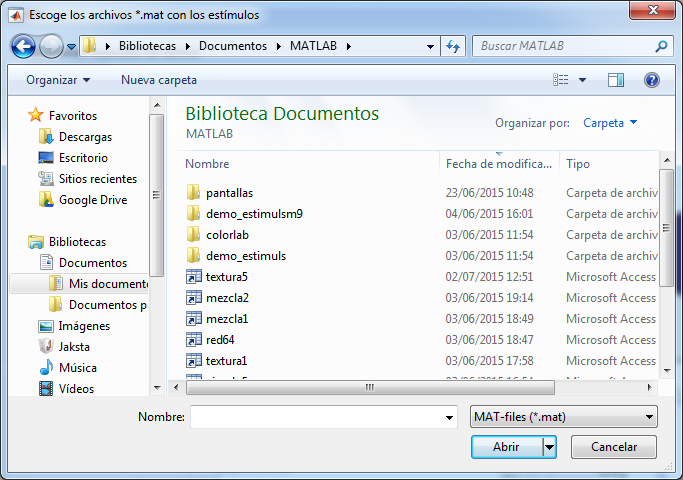Click the change view icon
Viewport: 683px width, 480px height.
[562, 80]
